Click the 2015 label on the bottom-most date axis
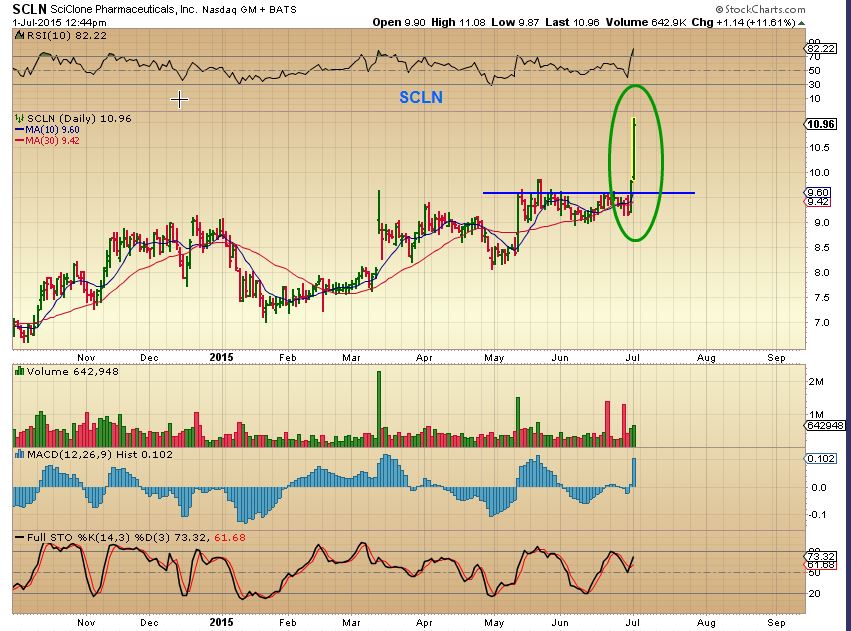Image resolution: width=851 pixels, height=631 pixels. click(x=221, y=622)
